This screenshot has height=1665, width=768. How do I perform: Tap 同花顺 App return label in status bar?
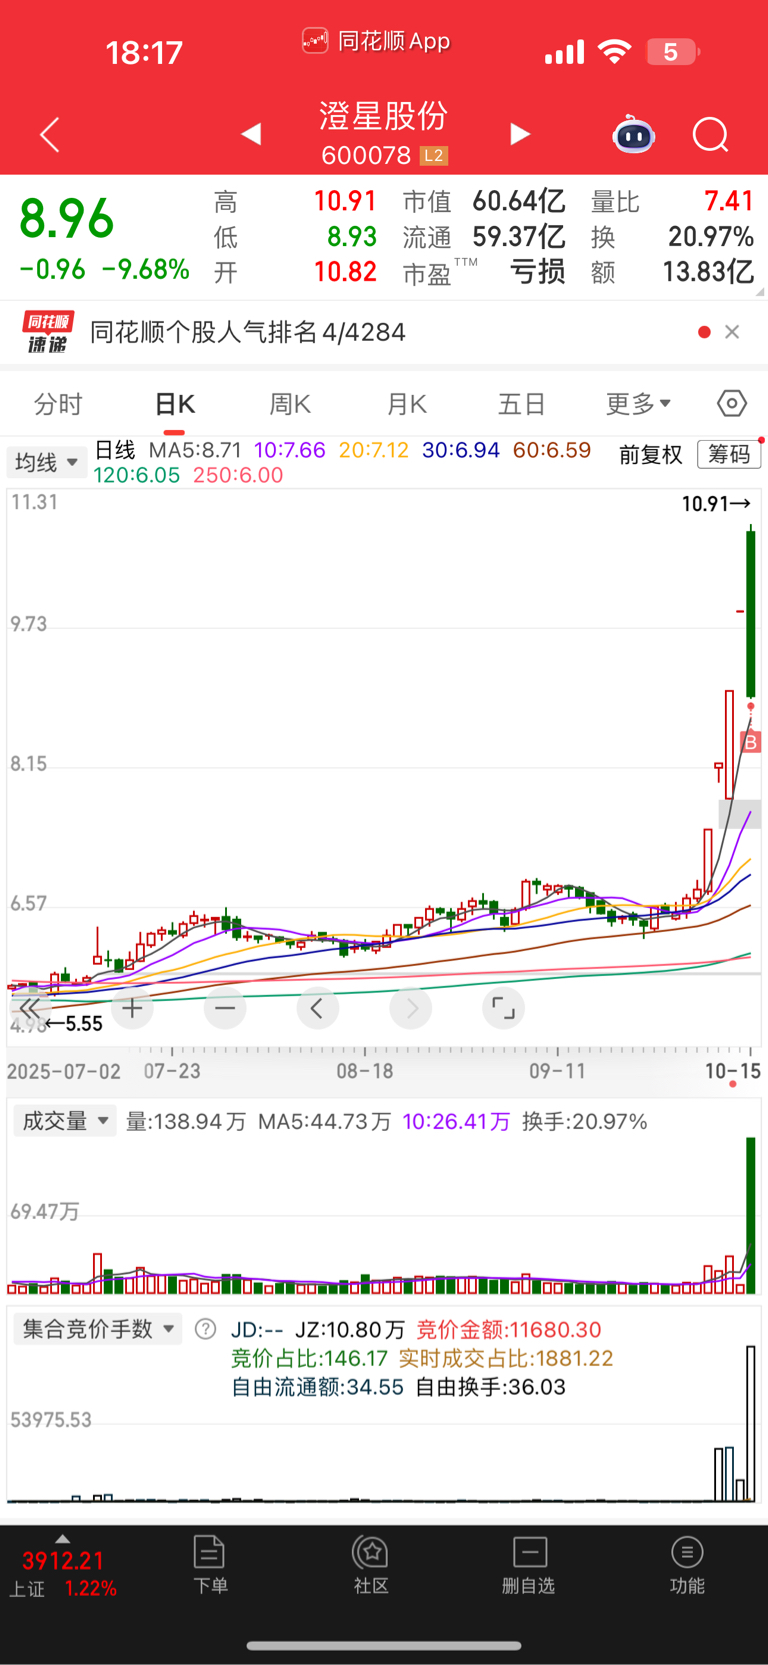(x=376, y=41)
